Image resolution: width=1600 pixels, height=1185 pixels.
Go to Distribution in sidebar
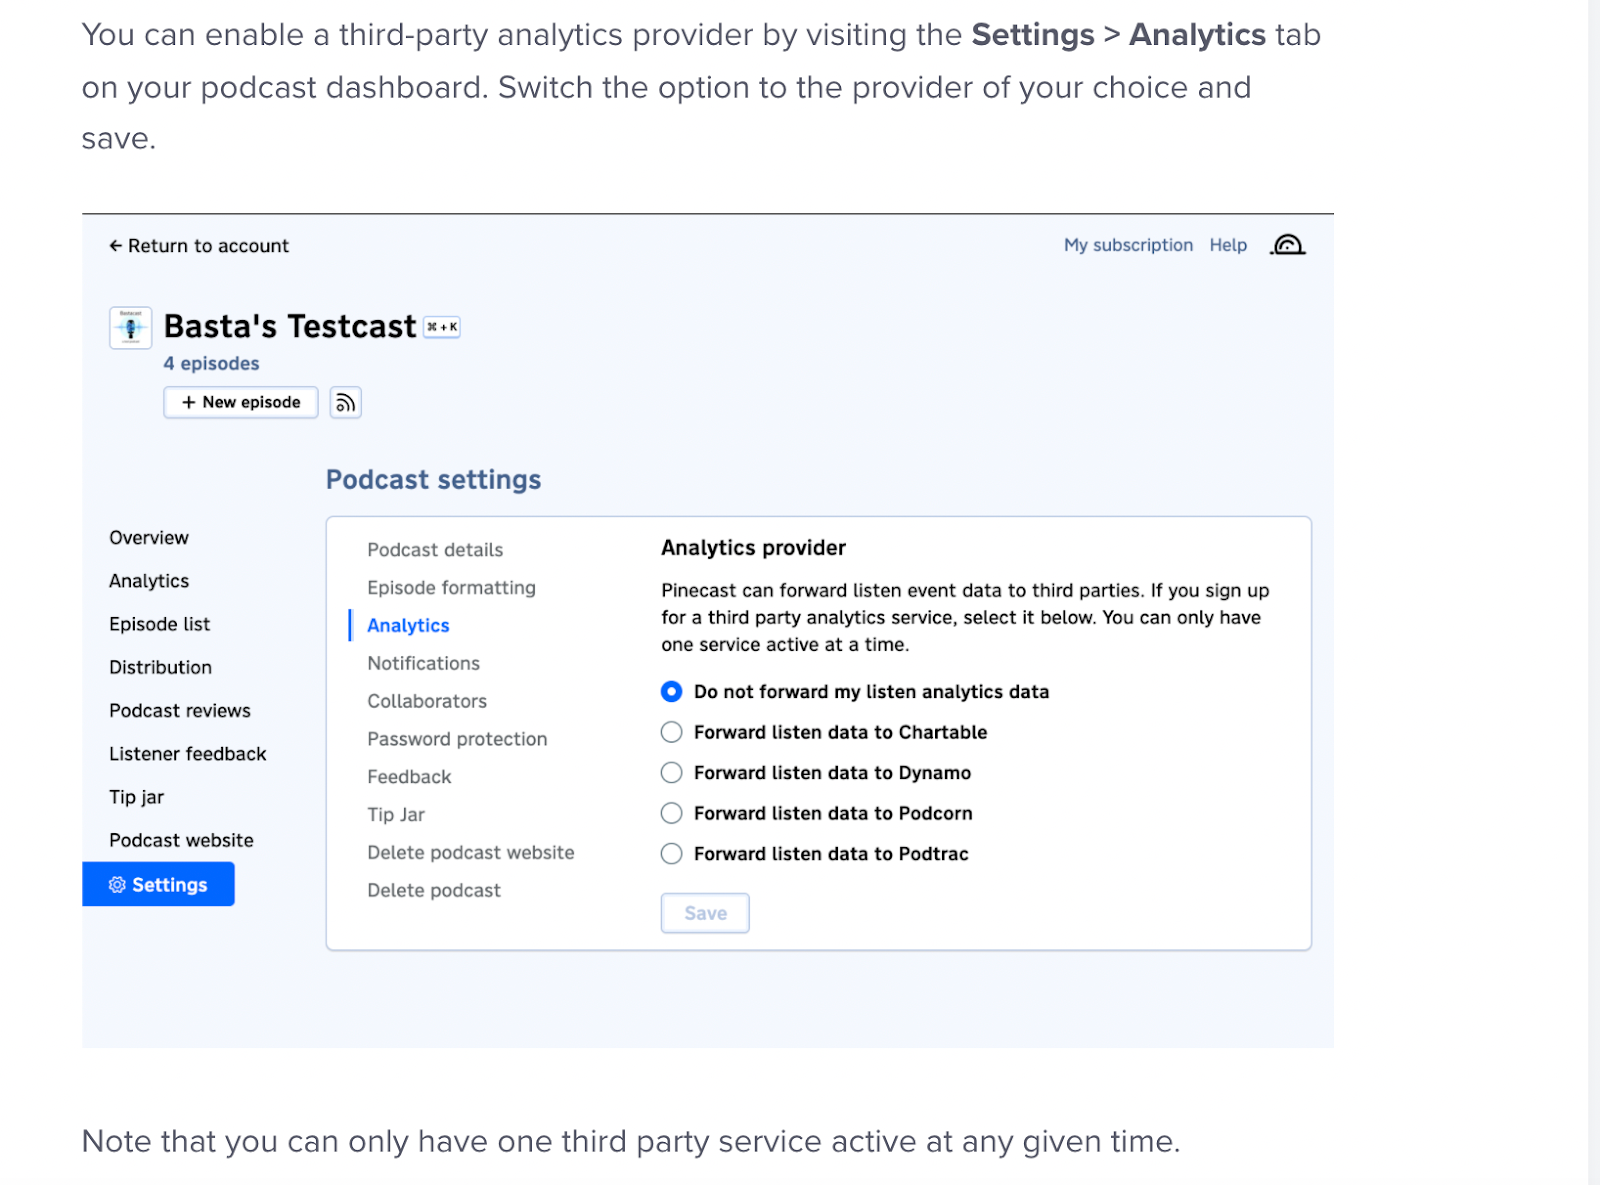tap(161, 668)
